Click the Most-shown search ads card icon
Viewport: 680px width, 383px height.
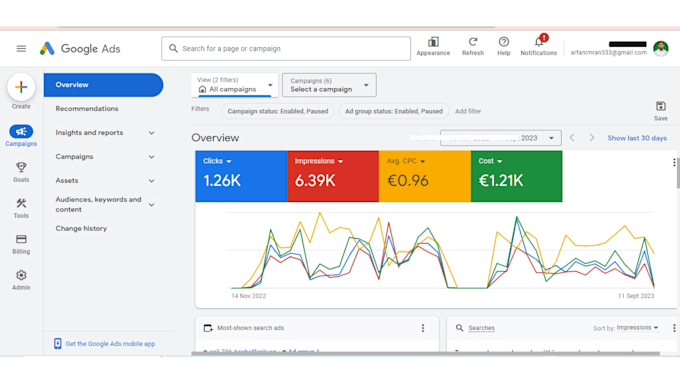(x=208, y=328)
